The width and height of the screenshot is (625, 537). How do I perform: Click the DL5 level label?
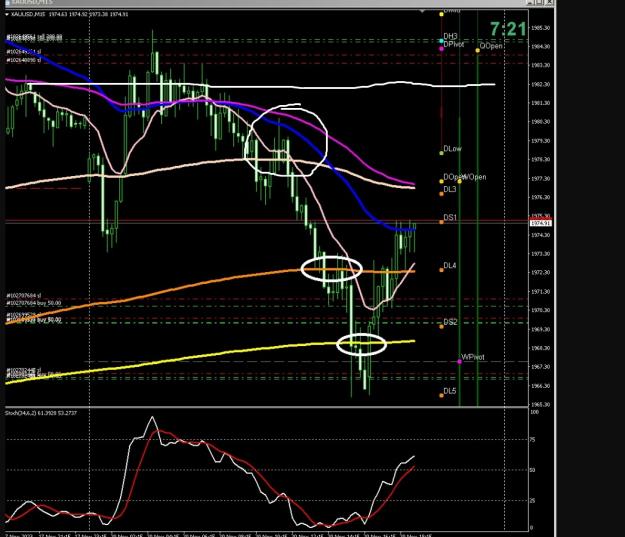450,391
